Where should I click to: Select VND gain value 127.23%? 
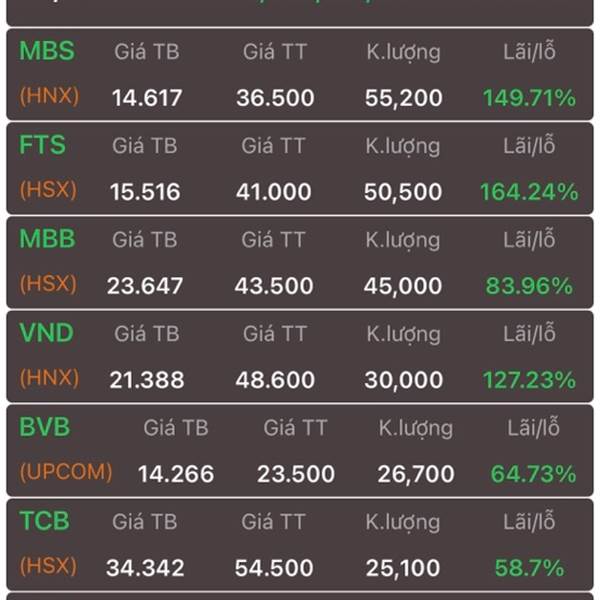529,380
